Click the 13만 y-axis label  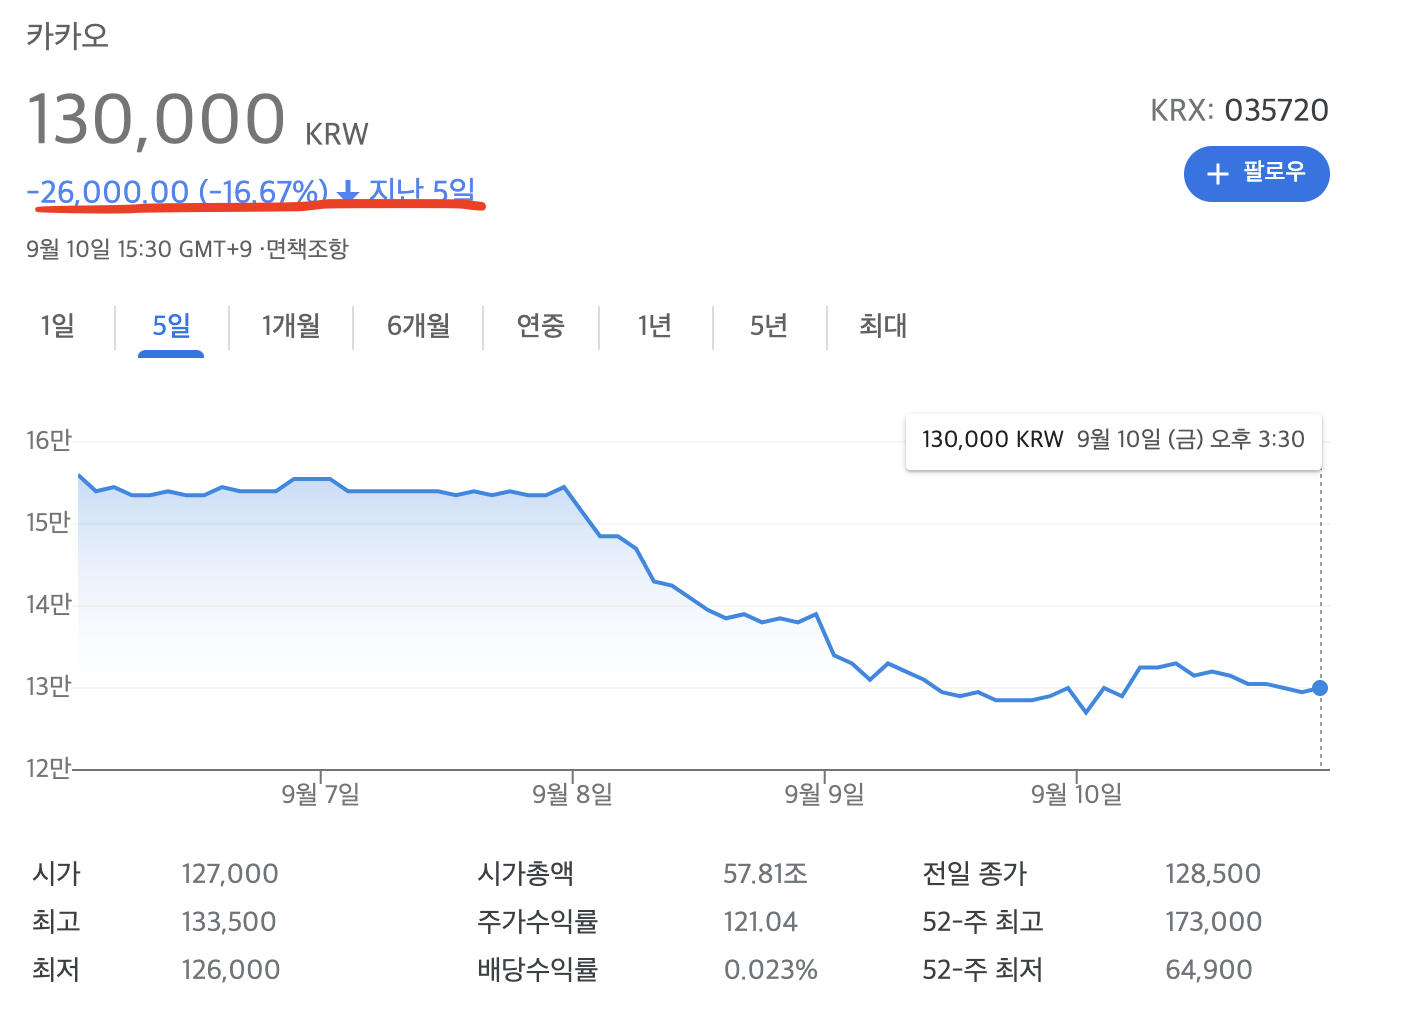pyautogui.click(x=49, y=687)
